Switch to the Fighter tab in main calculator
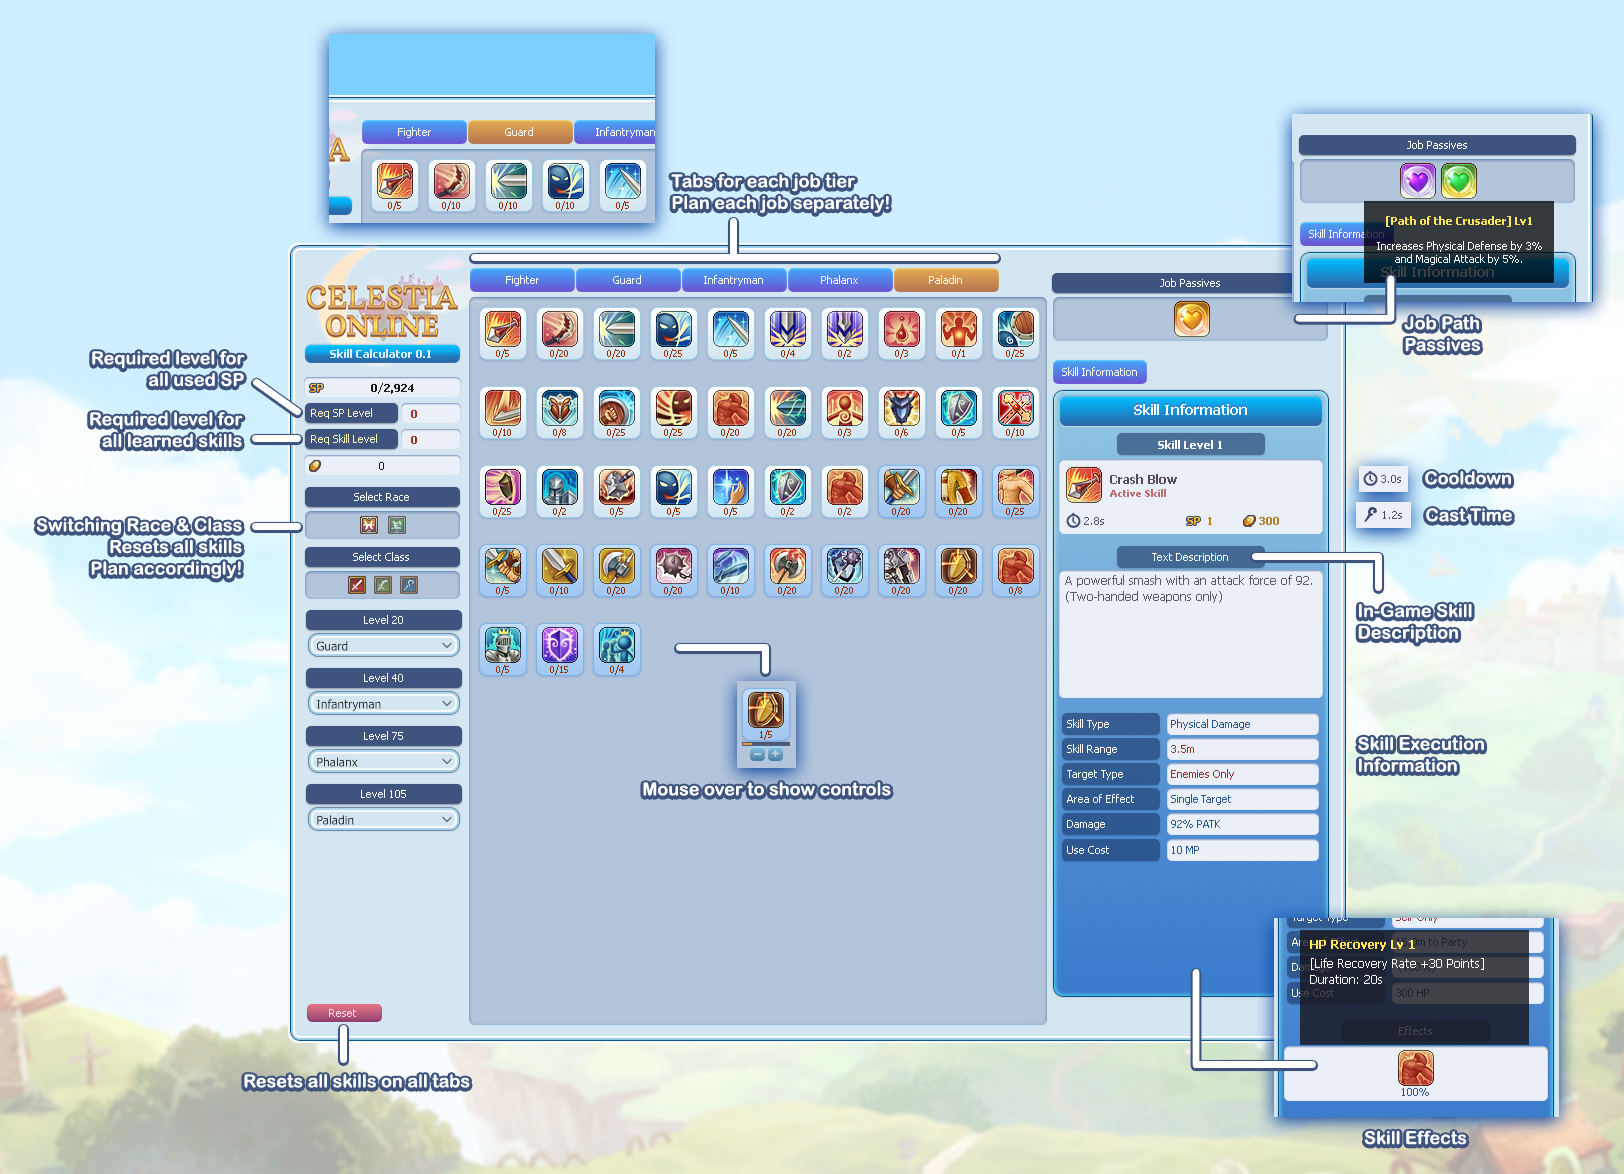 (x=522, y=280)
